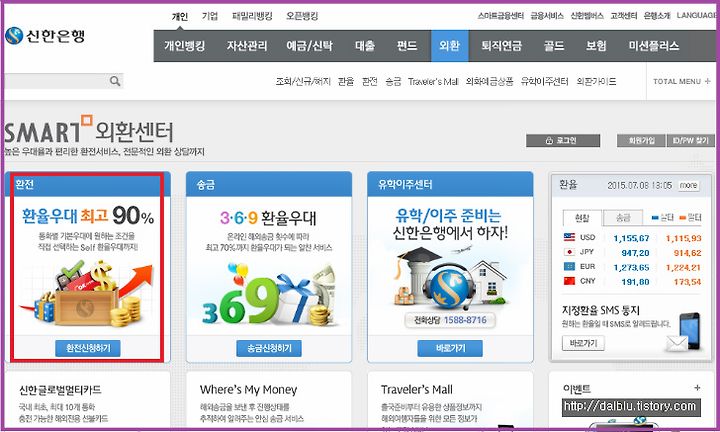This screenshot has height=432, width=720.
Task: Click the 전화상담 1588-8716 label
Action: [450, 320]
